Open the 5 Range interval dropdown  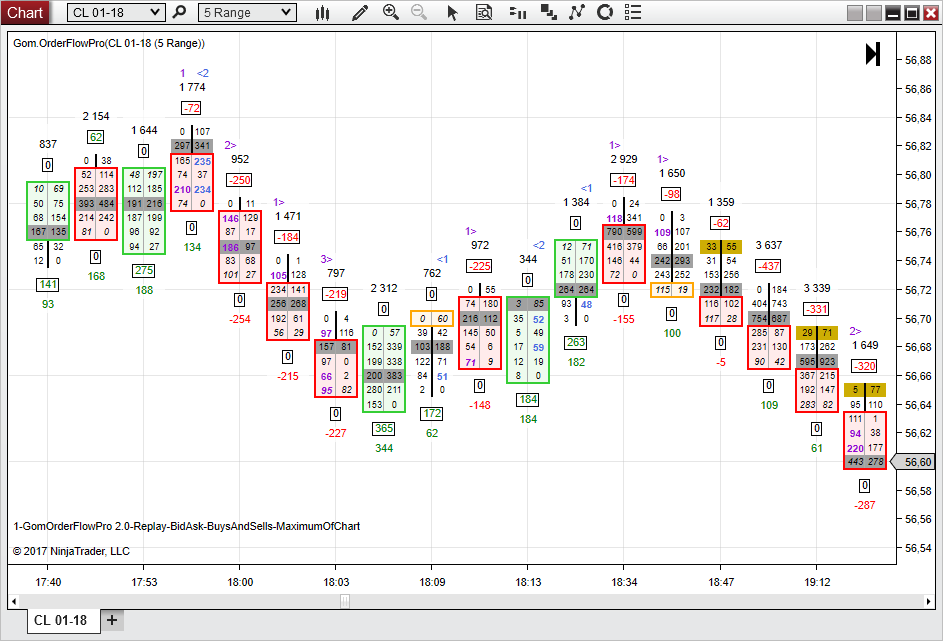coord(246,12)
